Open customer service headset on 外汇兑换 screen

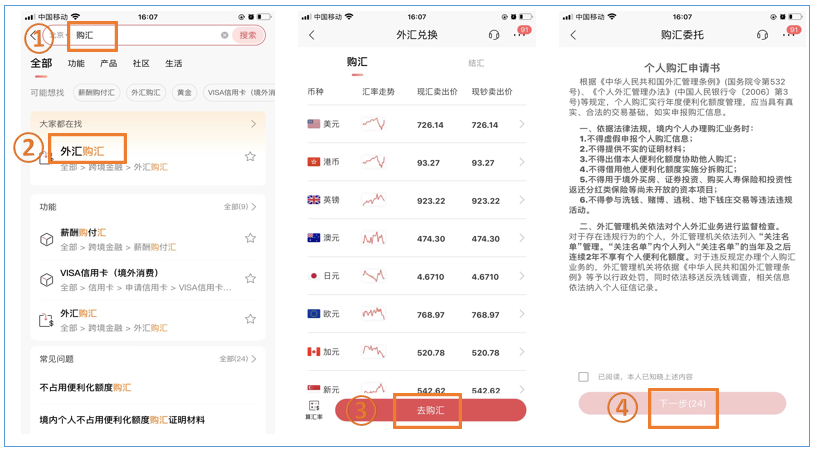click(493, 35)
